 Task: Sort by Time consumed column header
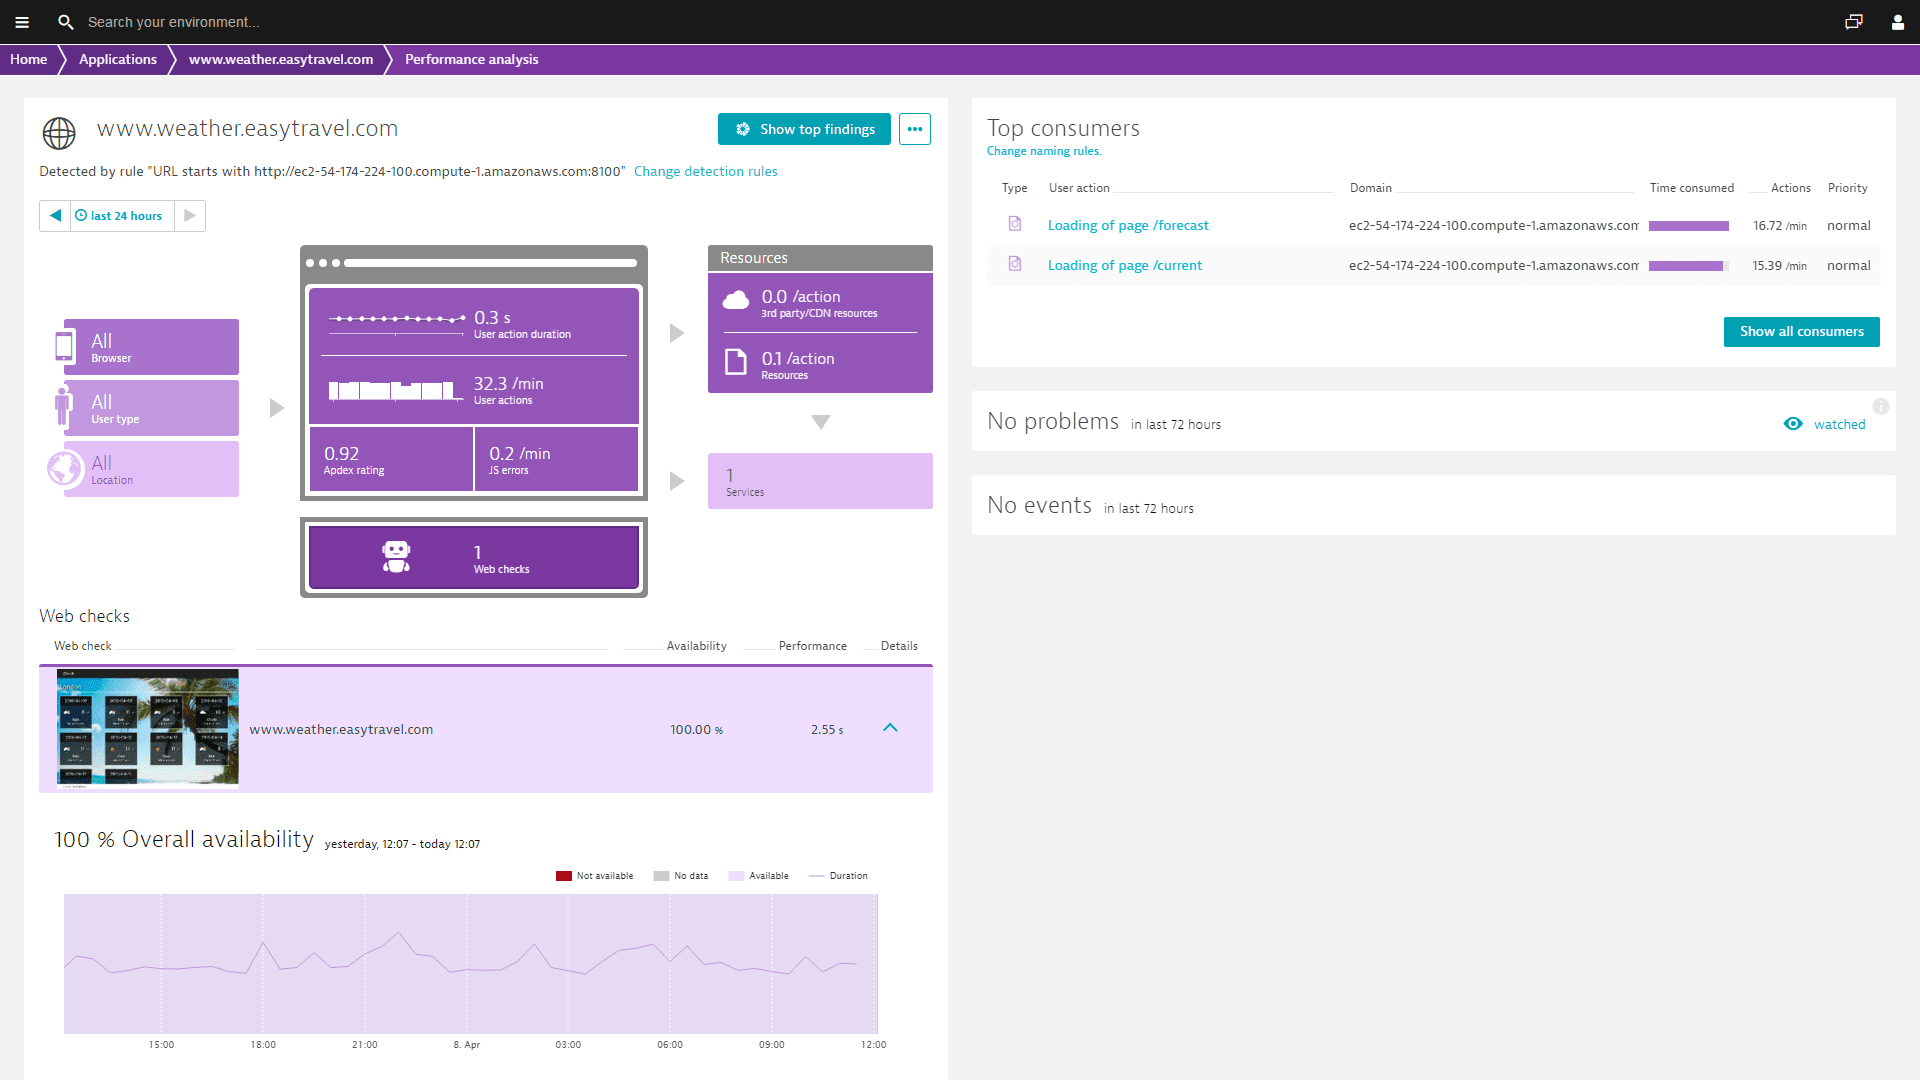click(1692, 188)
